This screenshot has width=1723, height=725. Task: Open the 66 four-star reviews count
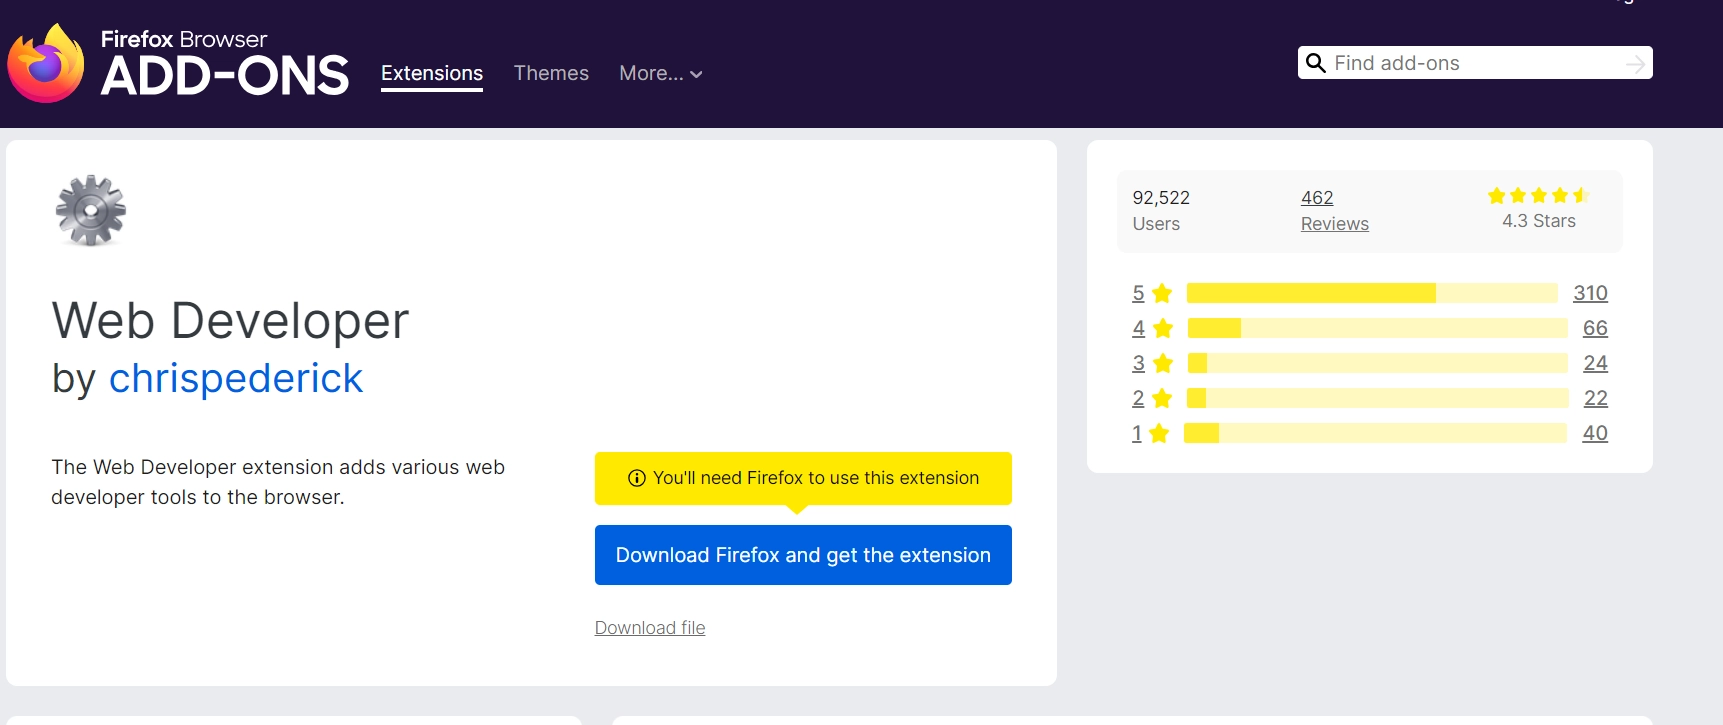coord(1595,328)
